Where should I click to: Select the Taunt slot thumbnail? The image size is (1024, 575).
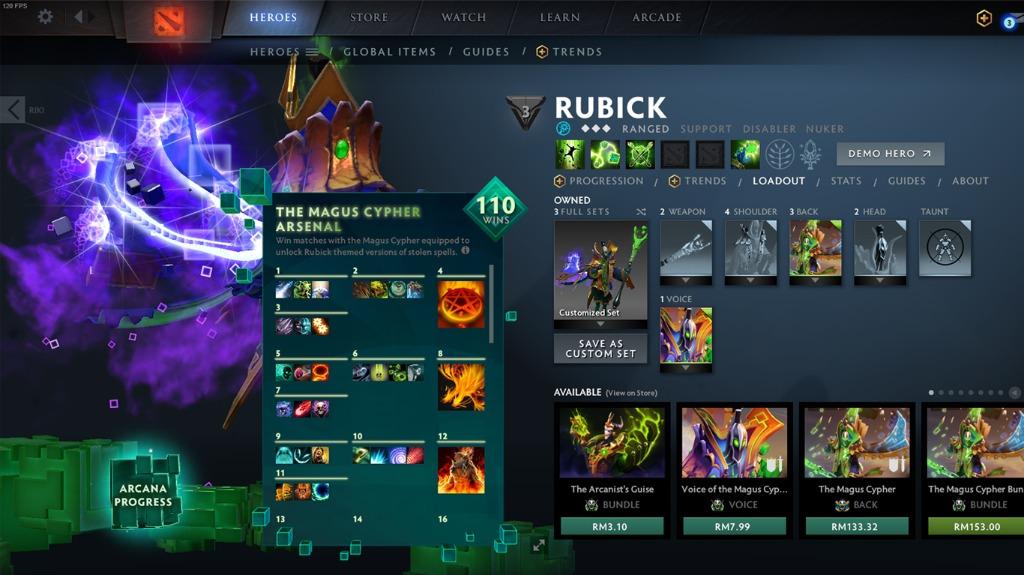945,248
